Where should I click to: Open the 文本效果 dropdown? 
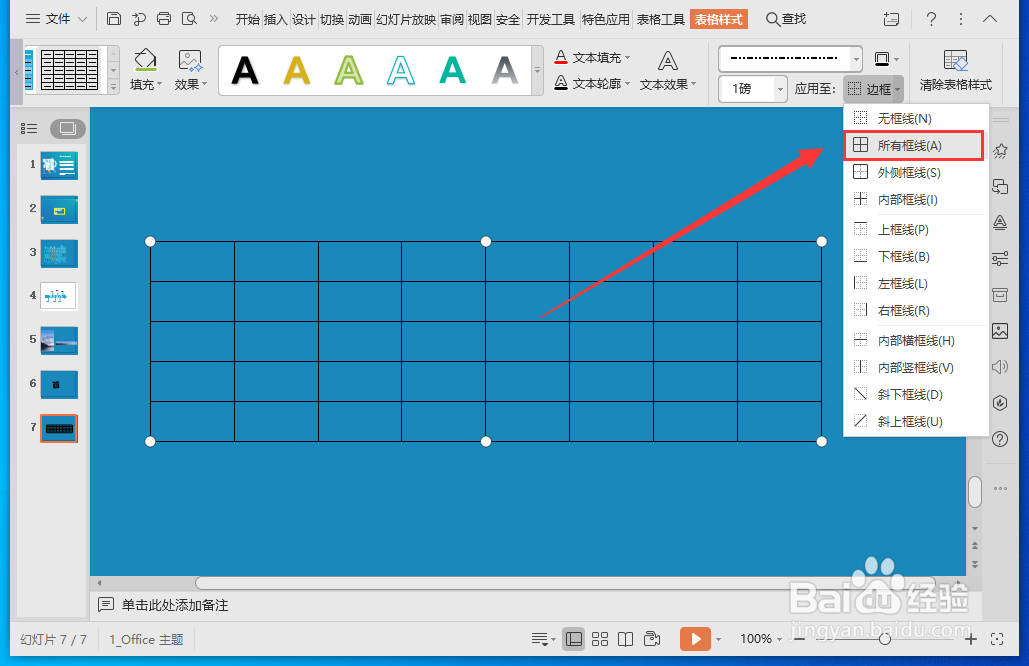pyautogui.click(x=667, y=71)
